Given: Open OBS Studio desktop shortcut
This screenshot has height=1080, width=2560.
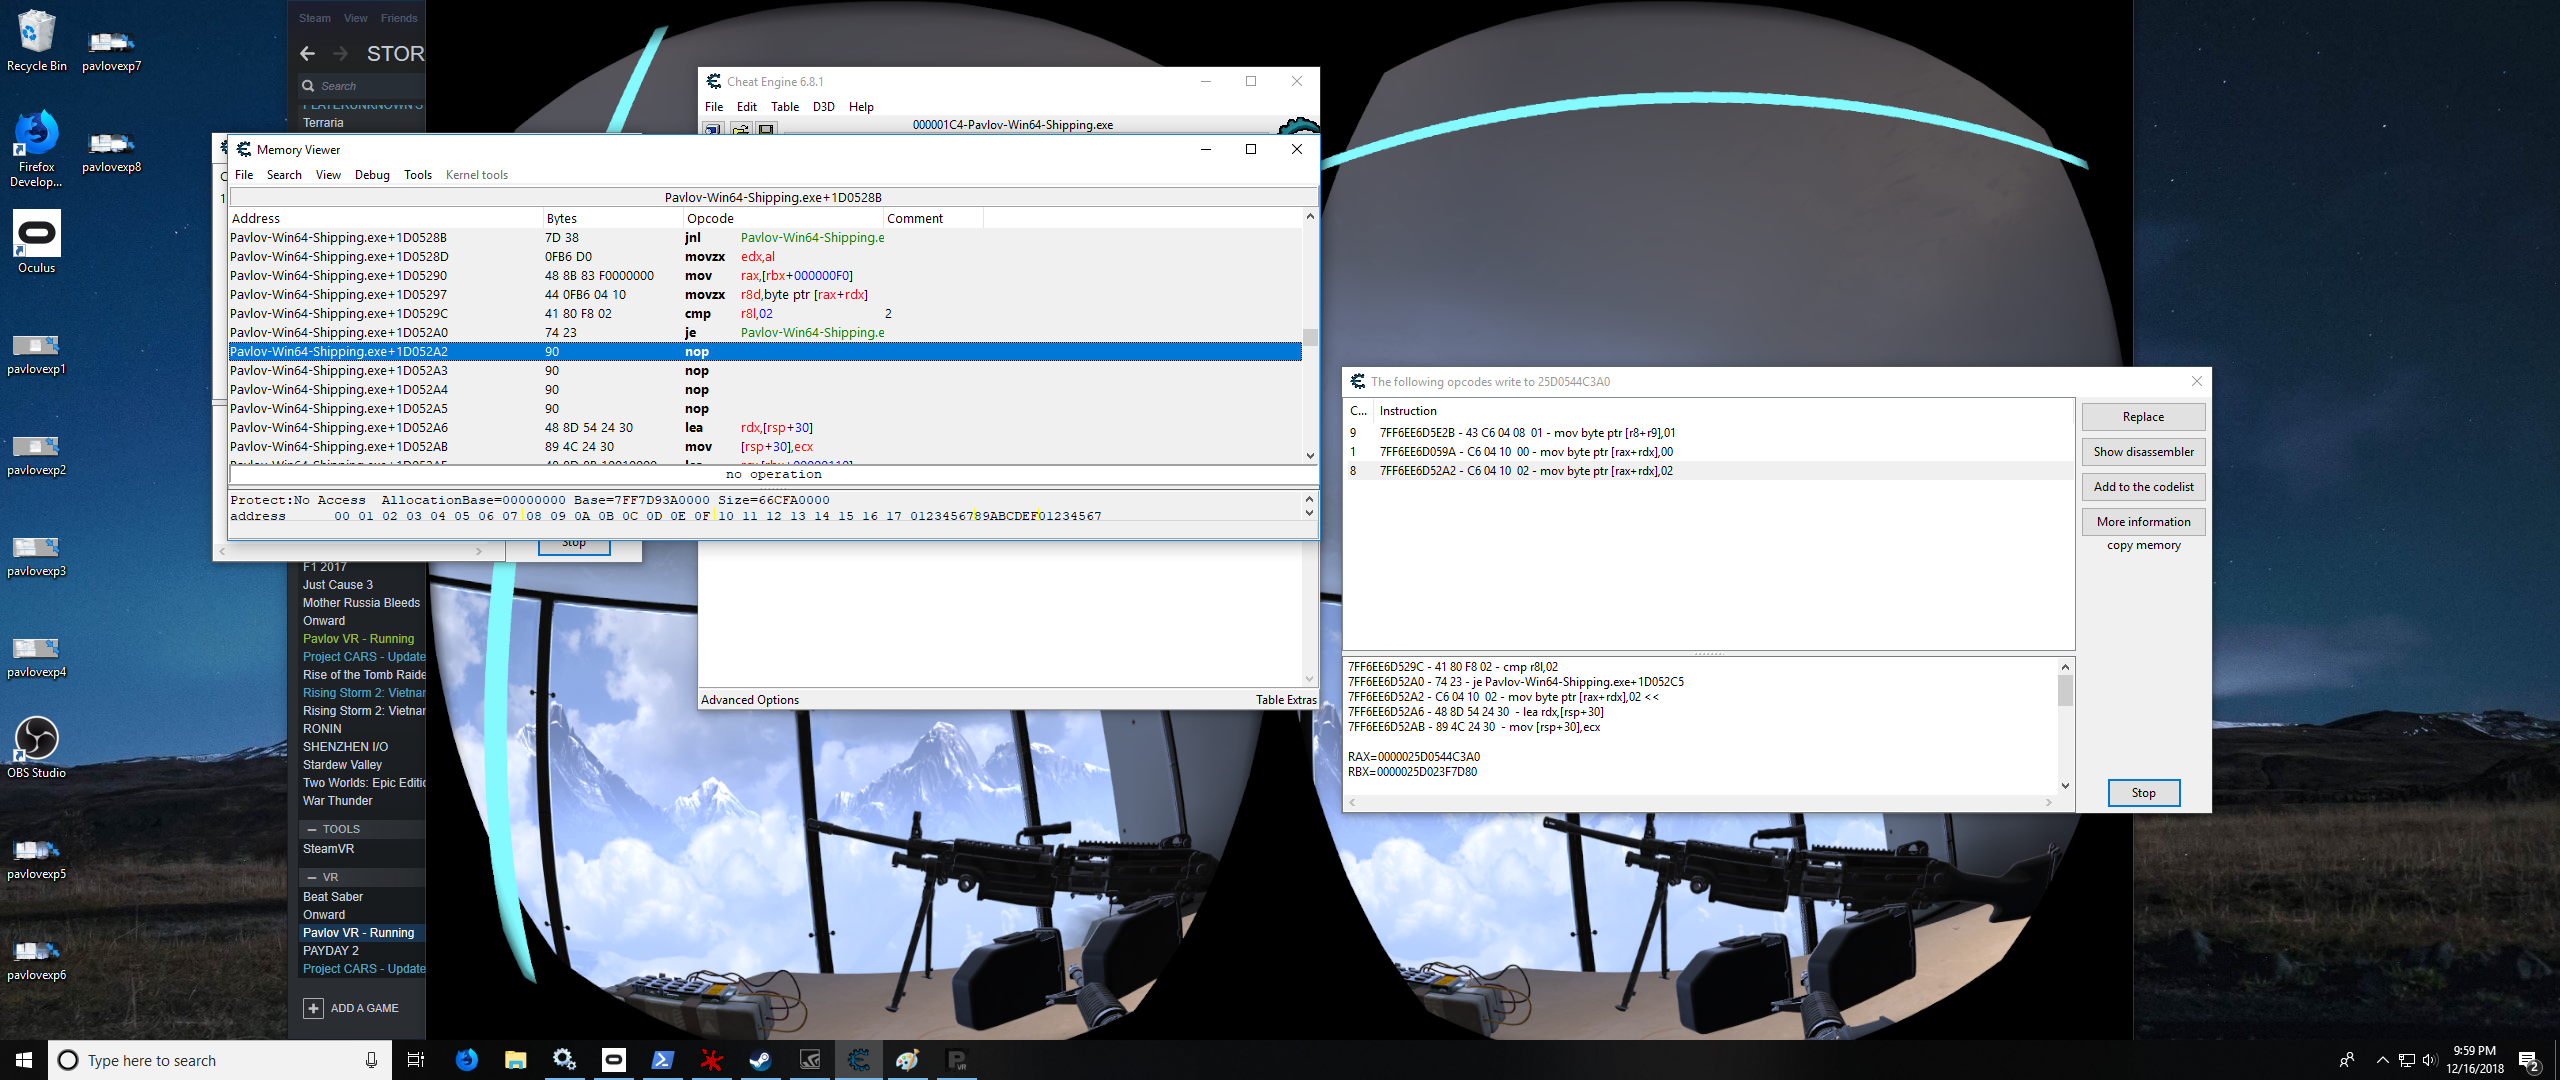Looking at the screenshot, I should [36, 748].
